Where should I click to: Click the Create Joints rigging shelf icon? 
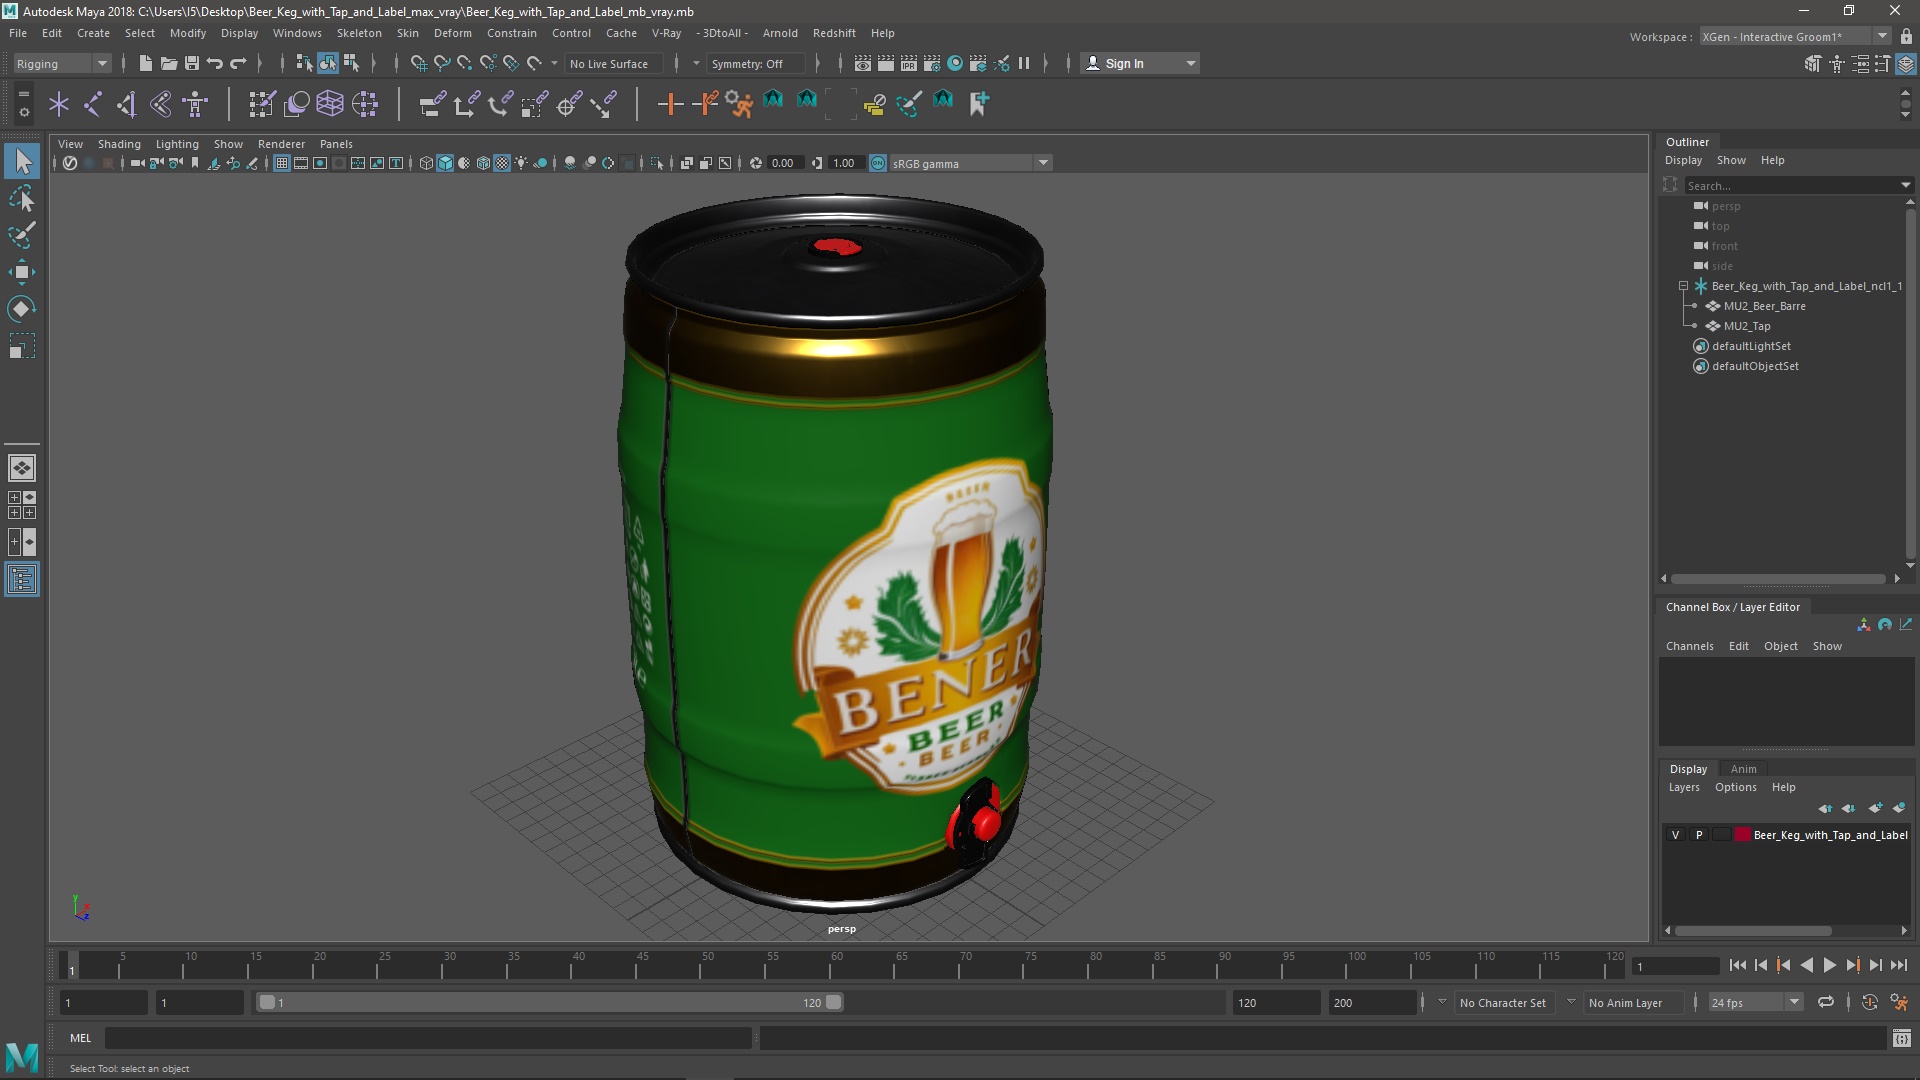point(92,103)
